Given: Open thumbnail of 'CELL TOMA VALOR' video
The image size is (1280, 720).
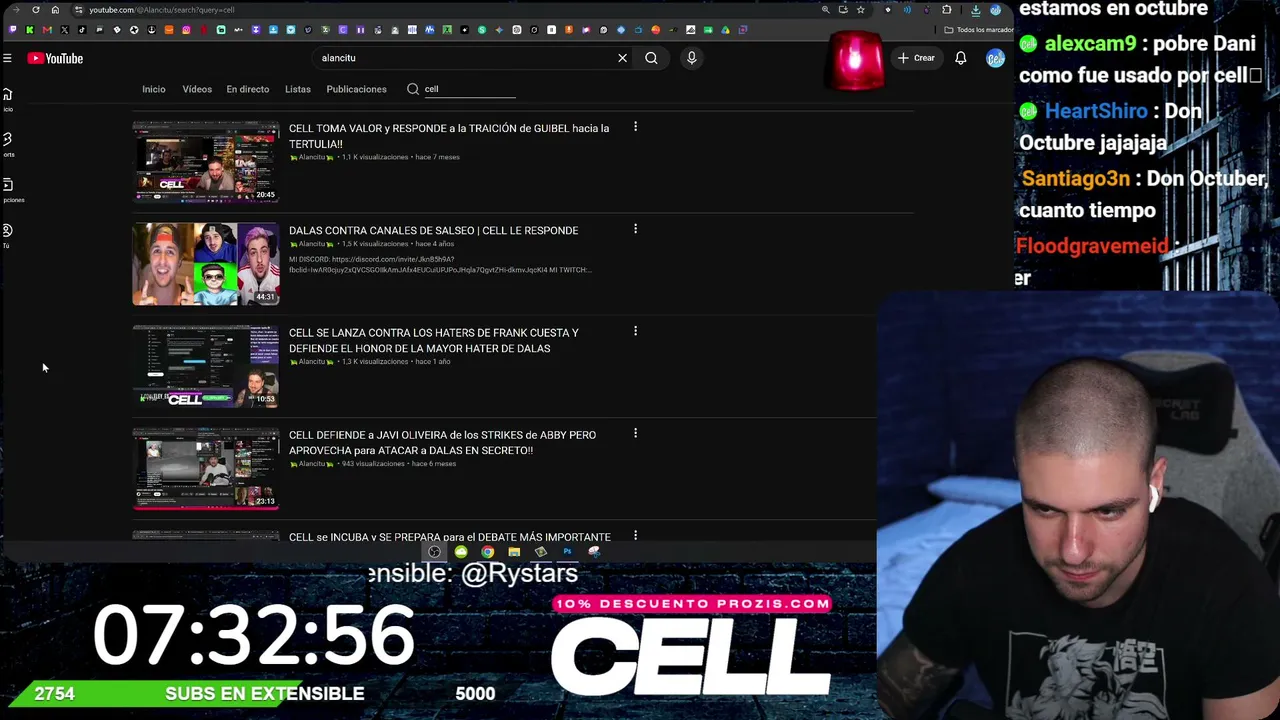Looking at the screenshot, I should [x=206, y=162].
